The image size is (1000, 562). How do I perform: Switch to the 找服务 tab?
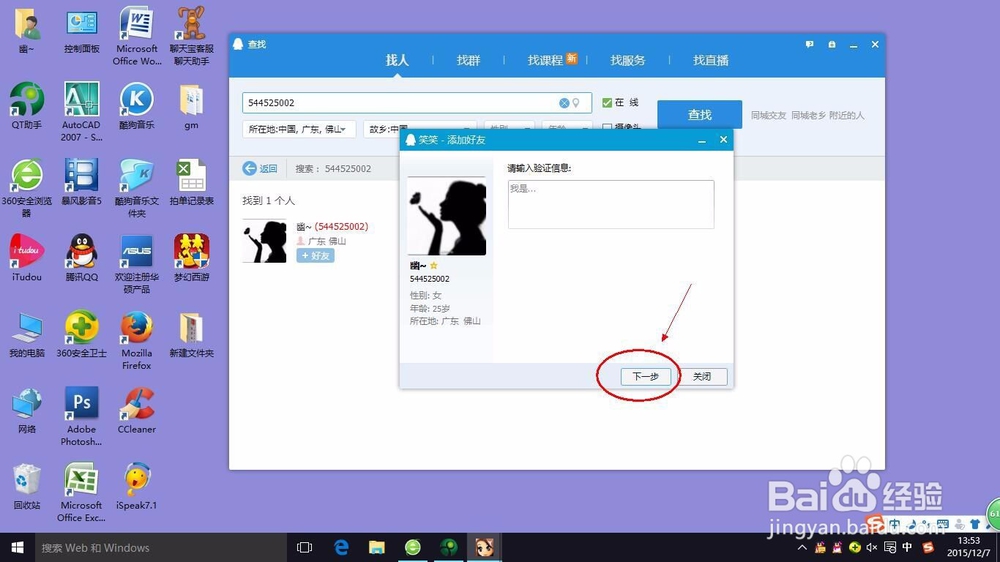point(628,61)
